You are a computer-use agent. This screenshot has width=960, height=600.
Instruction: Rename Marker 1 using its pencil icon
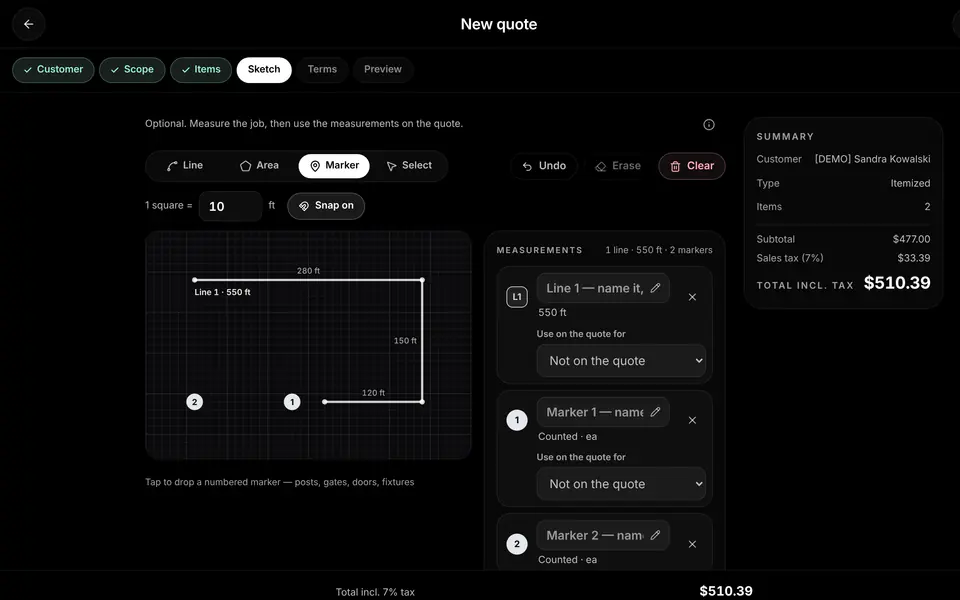coord(655,412)
